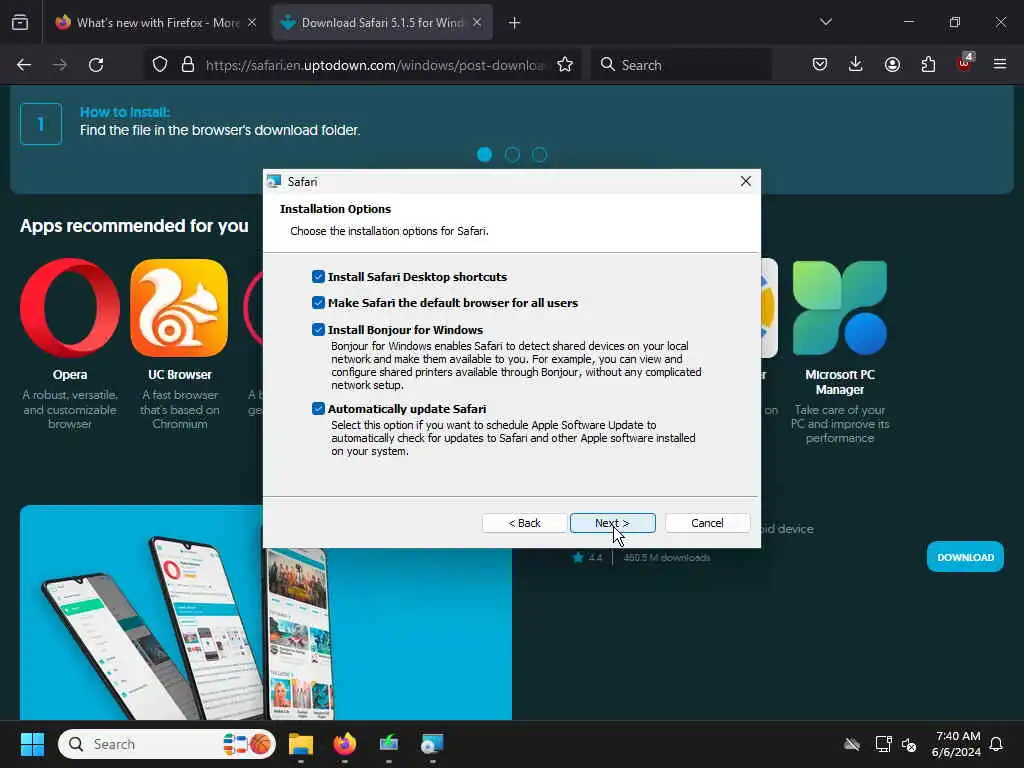The width and height of the screenshot is (1024, 768).
Task: Click the site security padlock icon
Action: (x=188, y=65)
